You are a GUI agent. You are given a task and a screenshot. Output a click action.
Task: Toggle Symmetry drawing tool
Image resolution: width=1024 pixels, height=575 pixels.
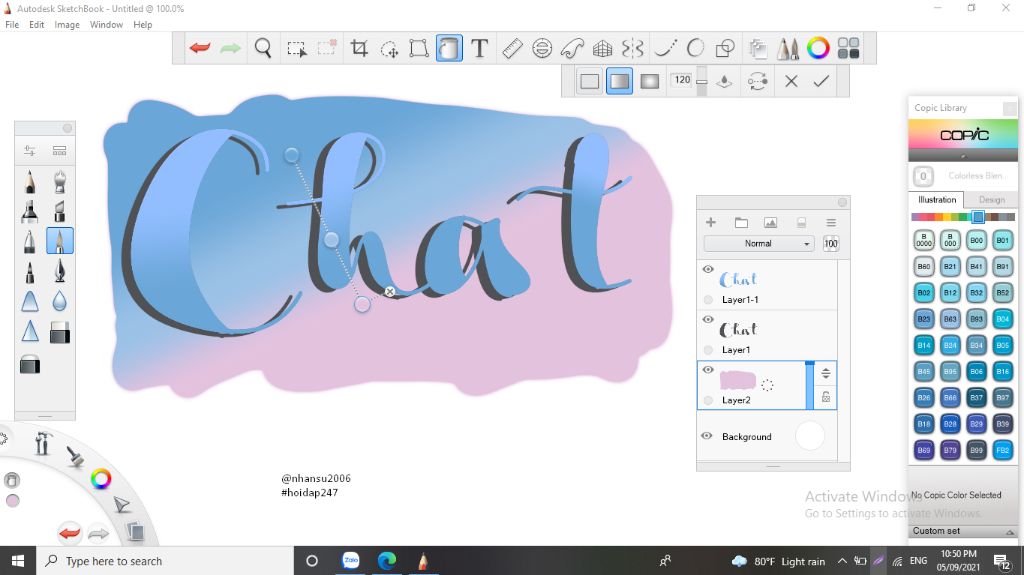pos(632,48)
